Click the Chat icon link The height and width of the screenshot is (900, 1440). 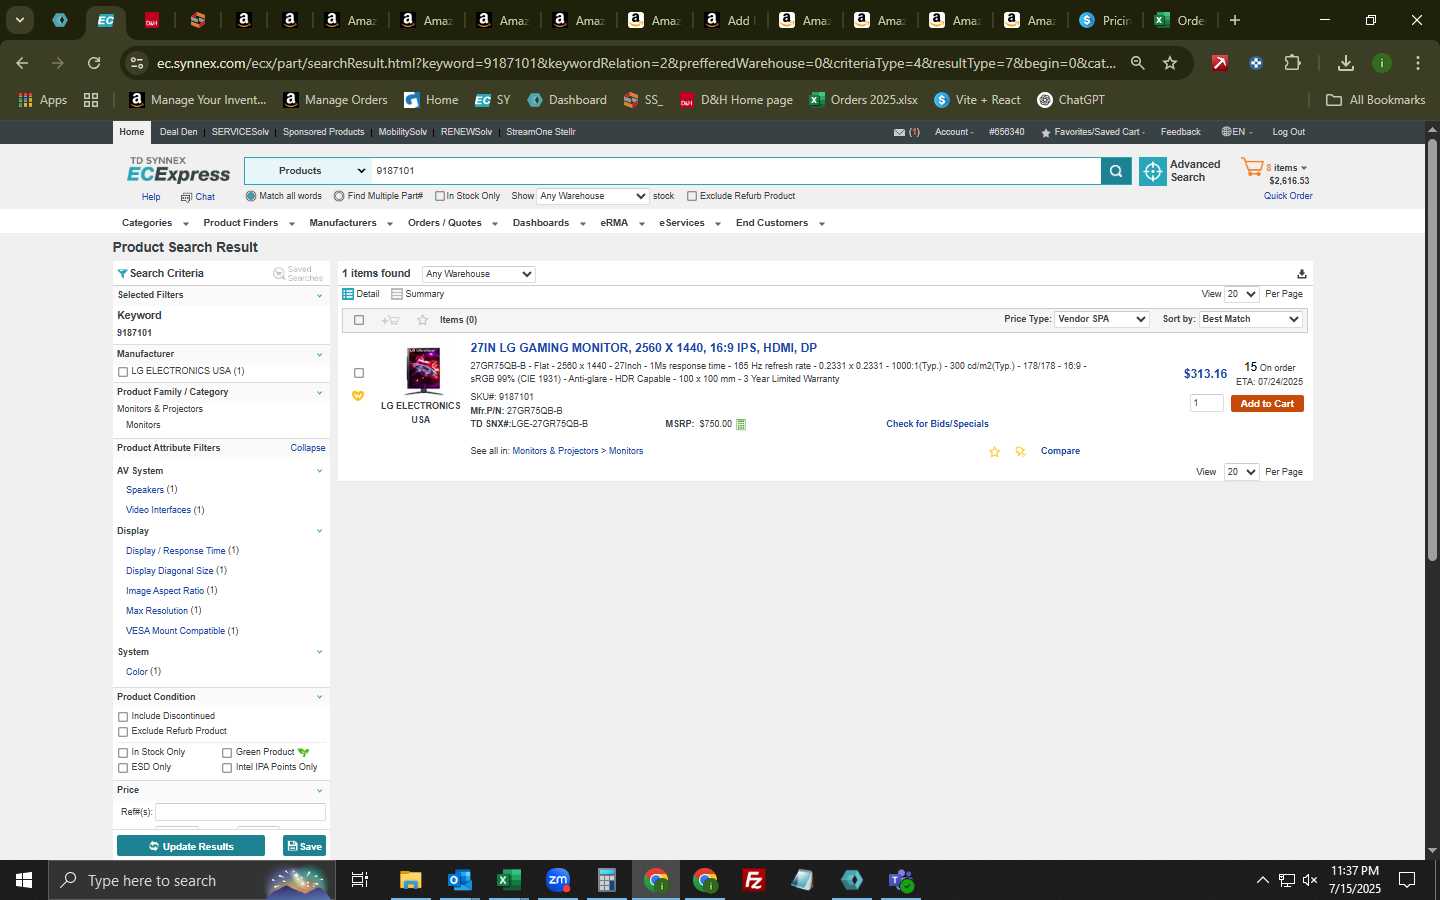186,197
